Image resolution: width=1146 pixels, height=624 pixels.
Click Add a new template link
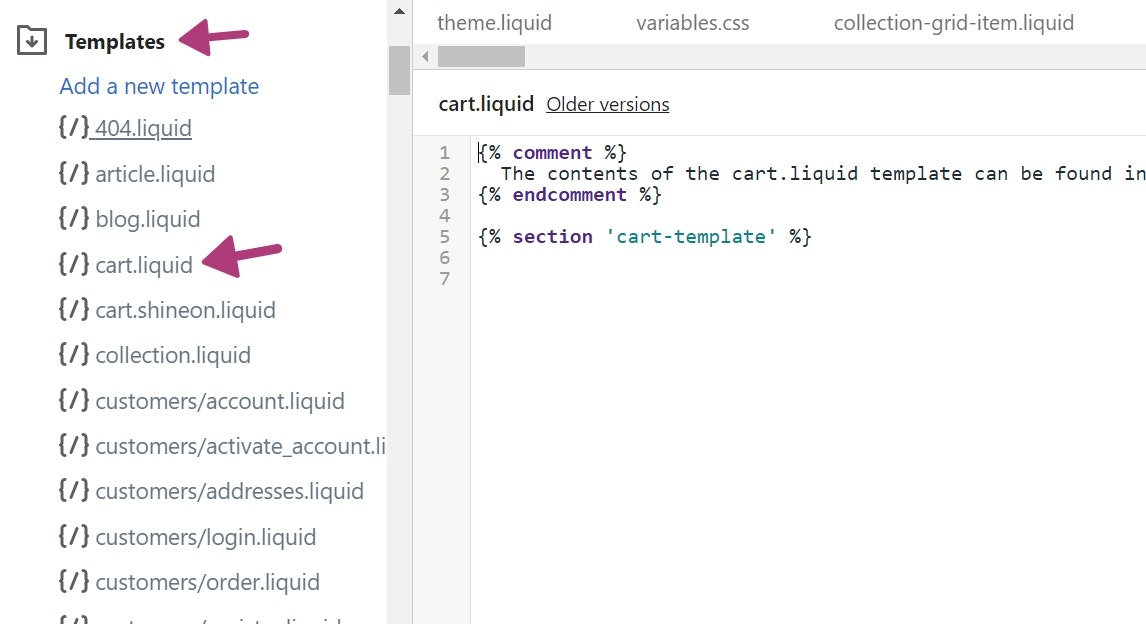pyautogui.click(x=159, y=86)
